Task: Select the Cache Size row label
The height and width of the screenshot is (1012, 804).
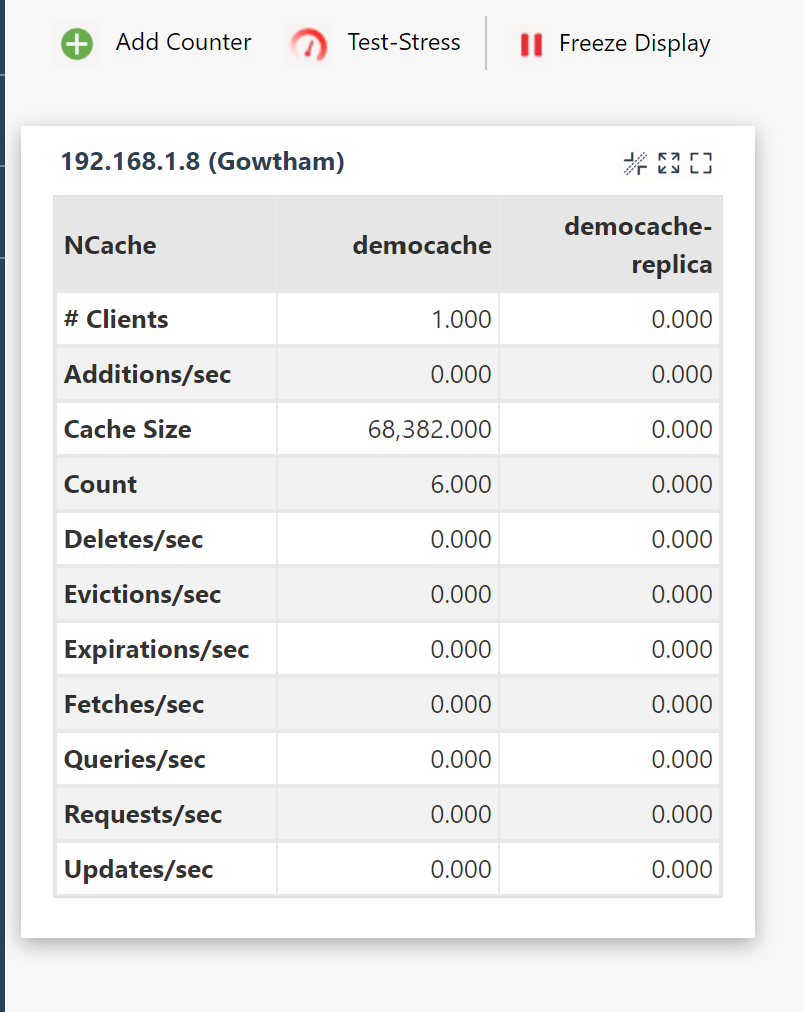Action: 128,429
